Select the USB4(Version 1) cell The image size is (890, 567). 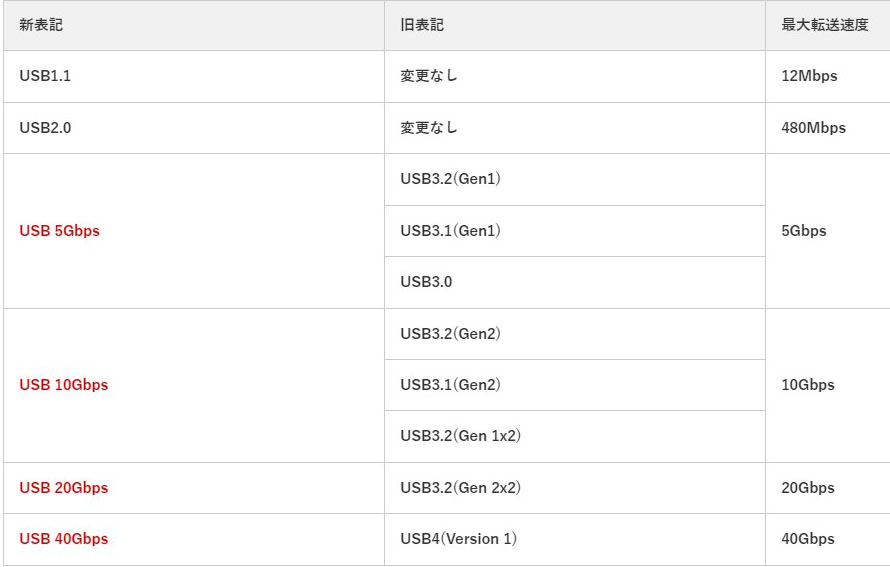tap(458, 539)
